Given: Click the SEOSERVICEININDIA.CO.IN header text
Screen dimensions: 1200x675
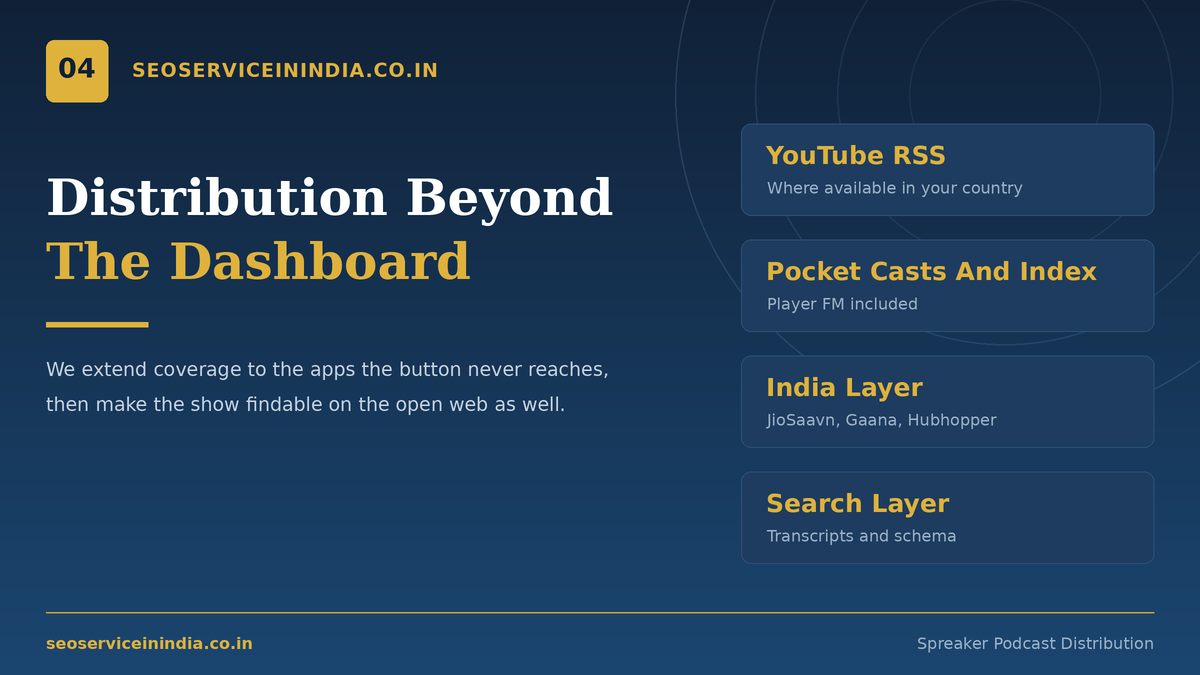Looking at the screenshot, I should tap(285, 71).
